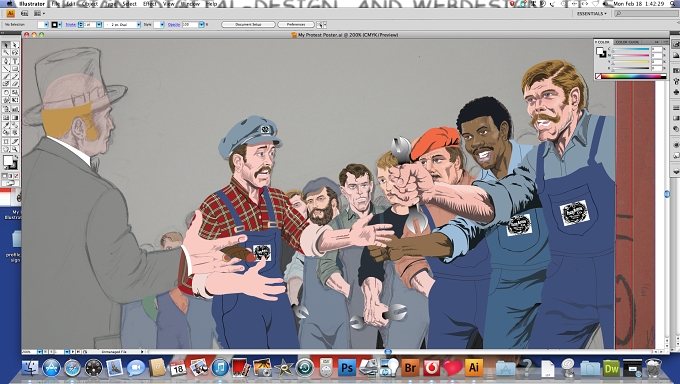The height and width of the screenshot is (384, 680).
Task: Select the Rotate tool
Action: (6, 92)
